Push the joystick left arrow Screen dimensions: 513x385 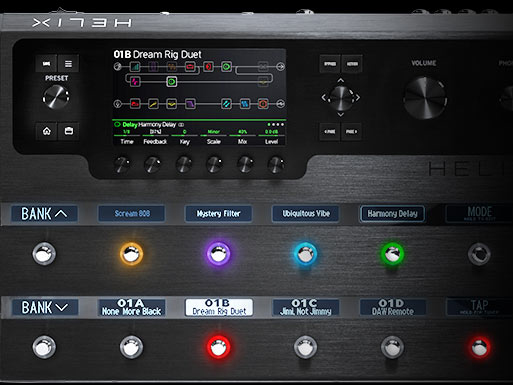coord(323,98)
